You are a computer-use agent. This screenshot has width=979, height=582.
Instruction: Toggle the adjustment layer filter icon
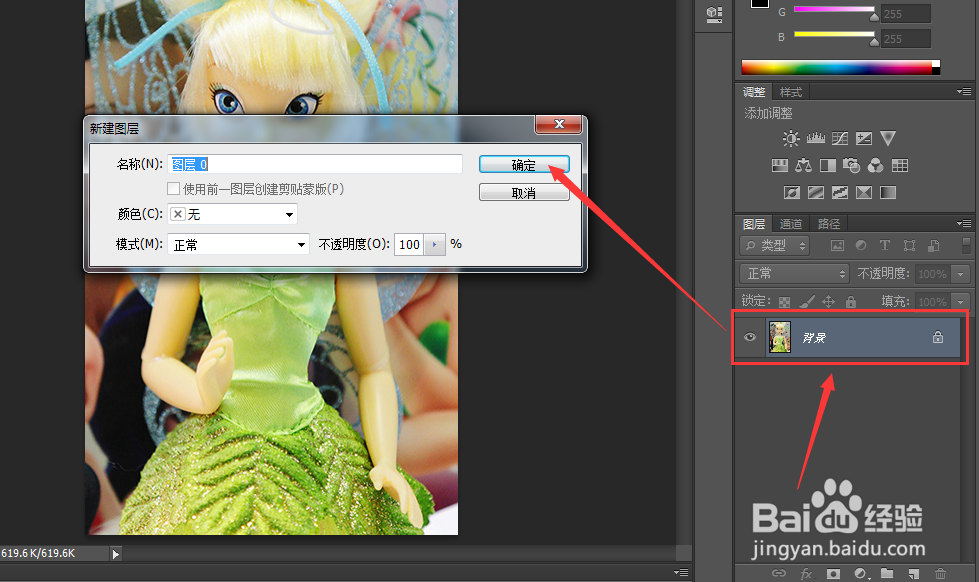point(861,245)
